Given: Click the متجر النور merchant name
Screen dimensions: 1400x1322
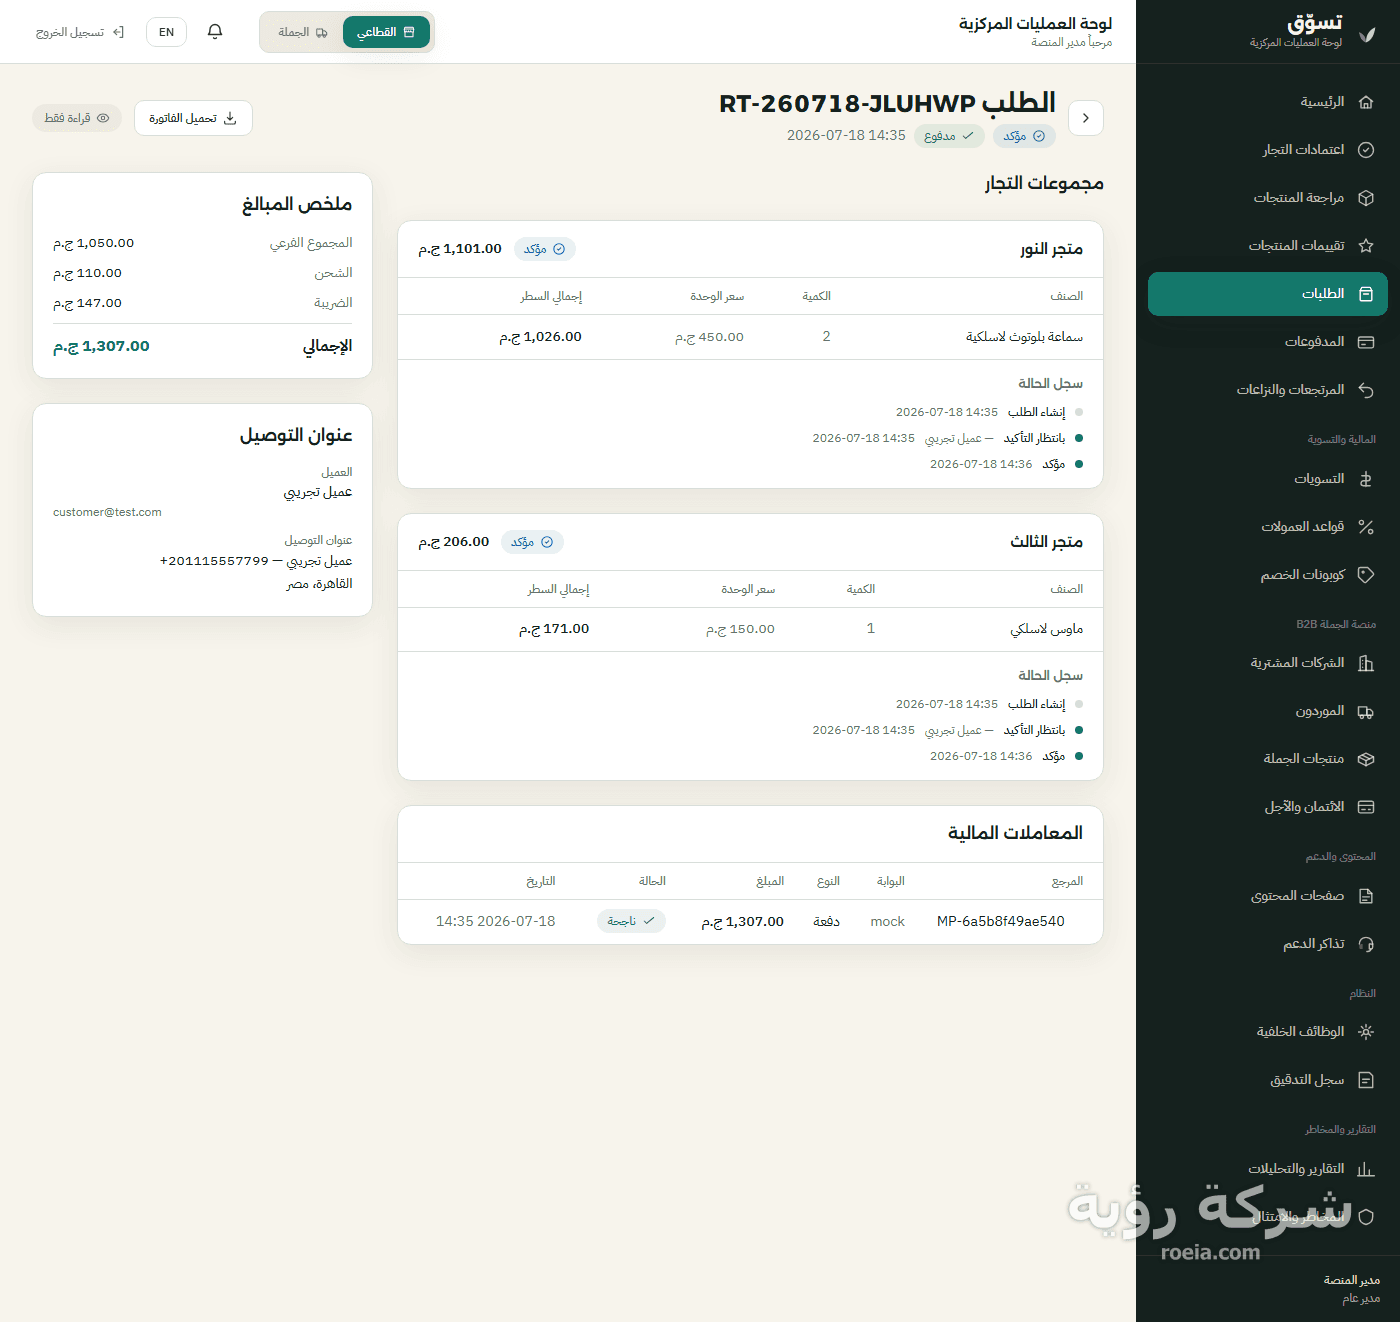Looking at the screenshot, I should (1051, 249).
